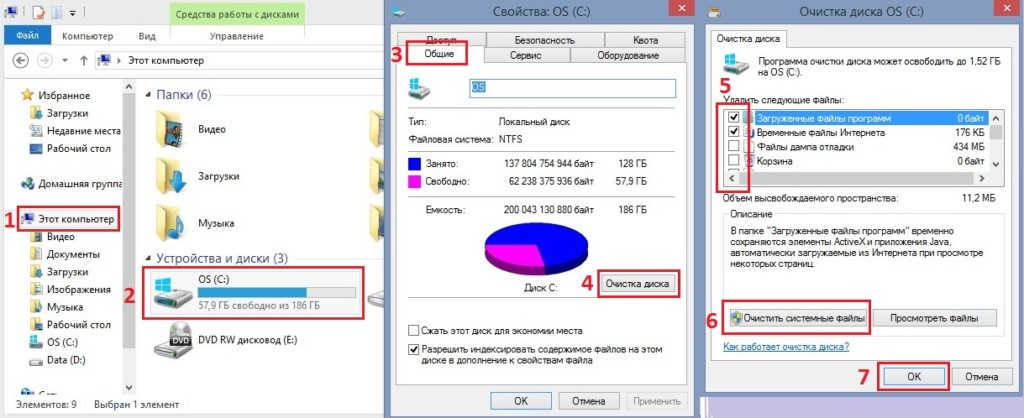Click the back navigation arrow in Explorer
The width and height of the screenshot is (1024, 418).
[x=21, y=61]
